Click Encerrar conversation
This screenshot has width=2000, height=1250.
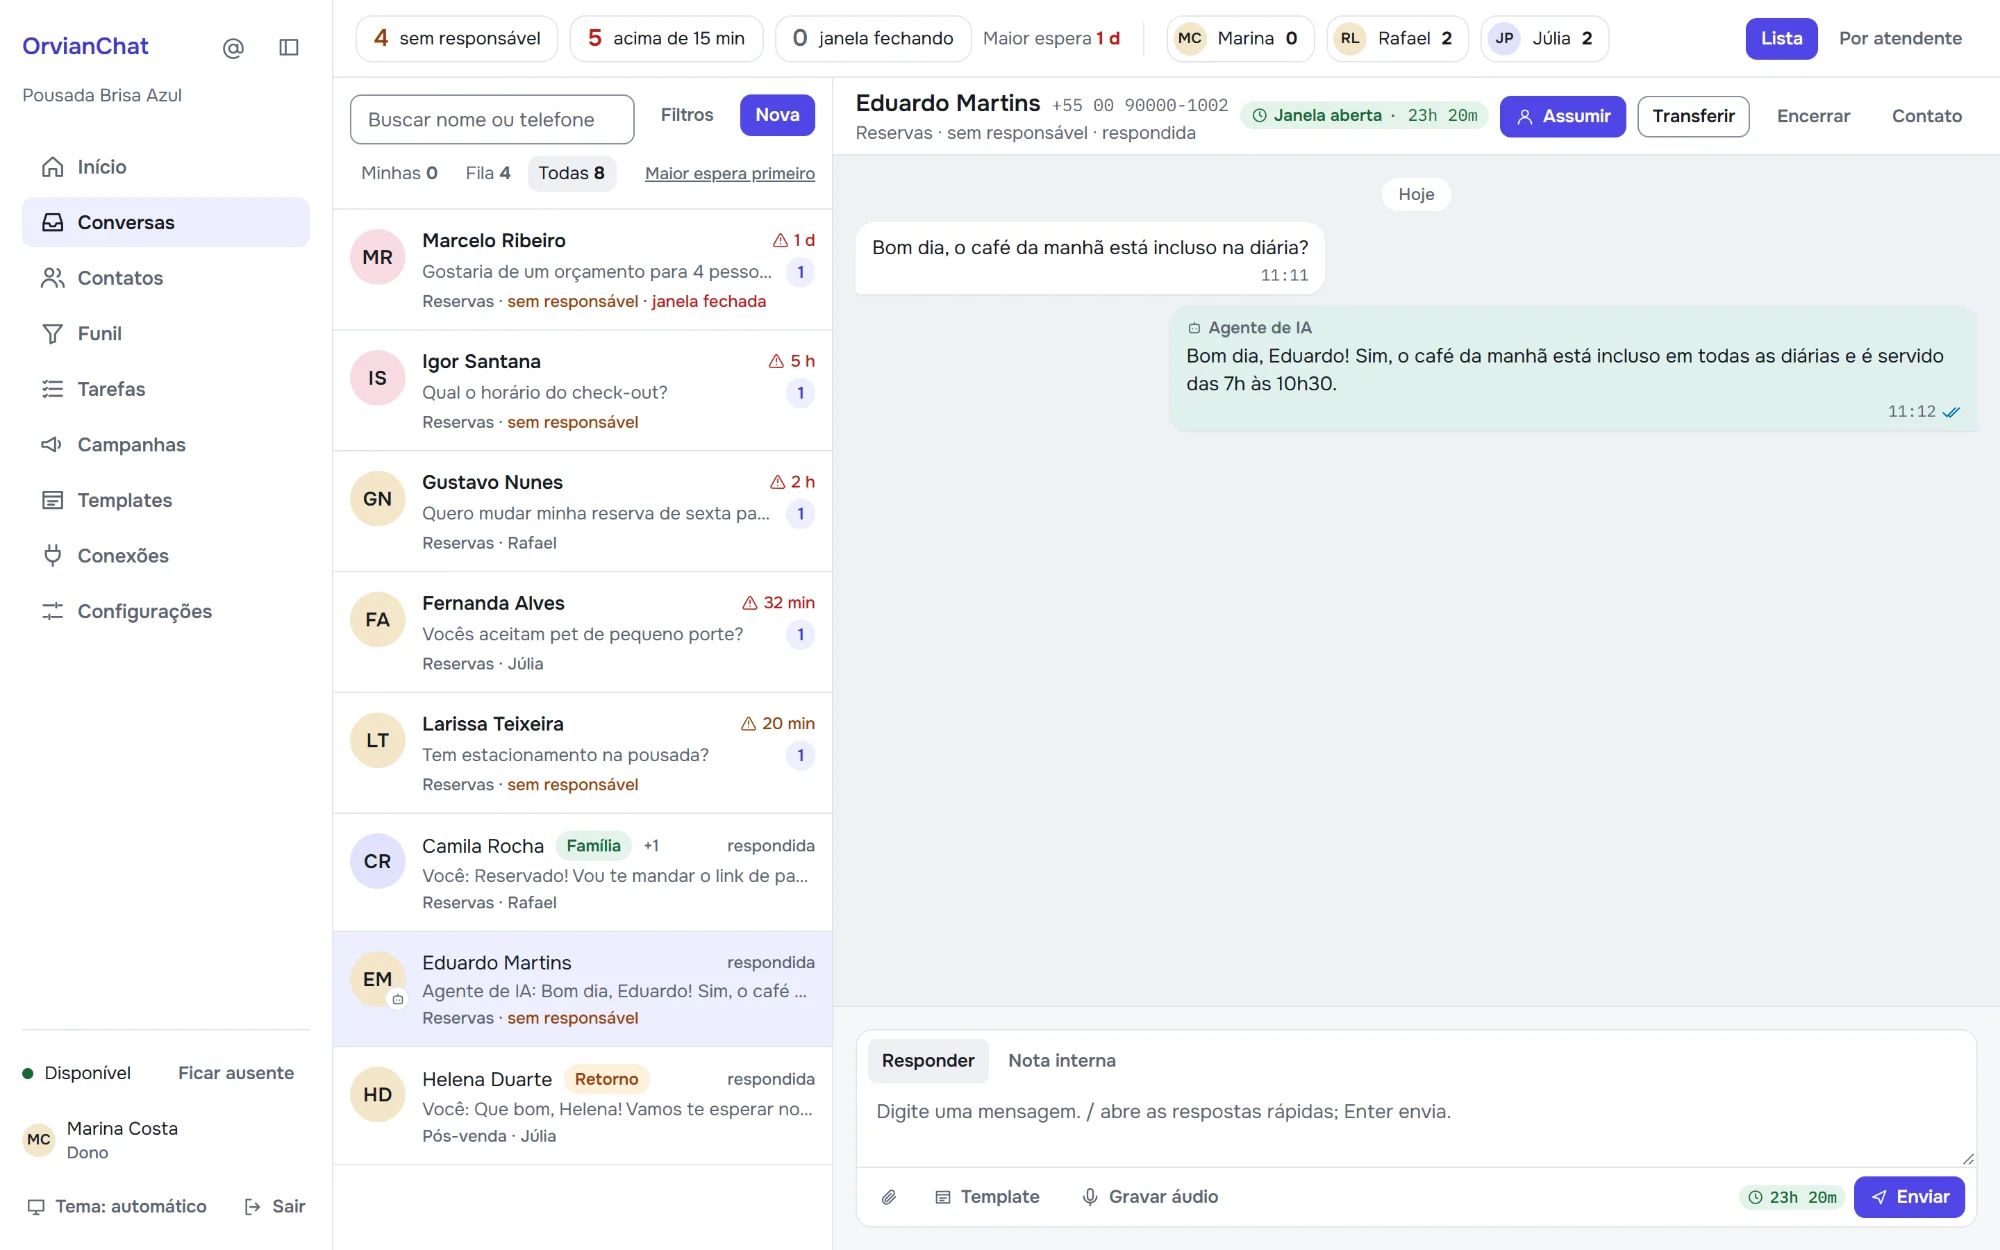click(1813, 117)
